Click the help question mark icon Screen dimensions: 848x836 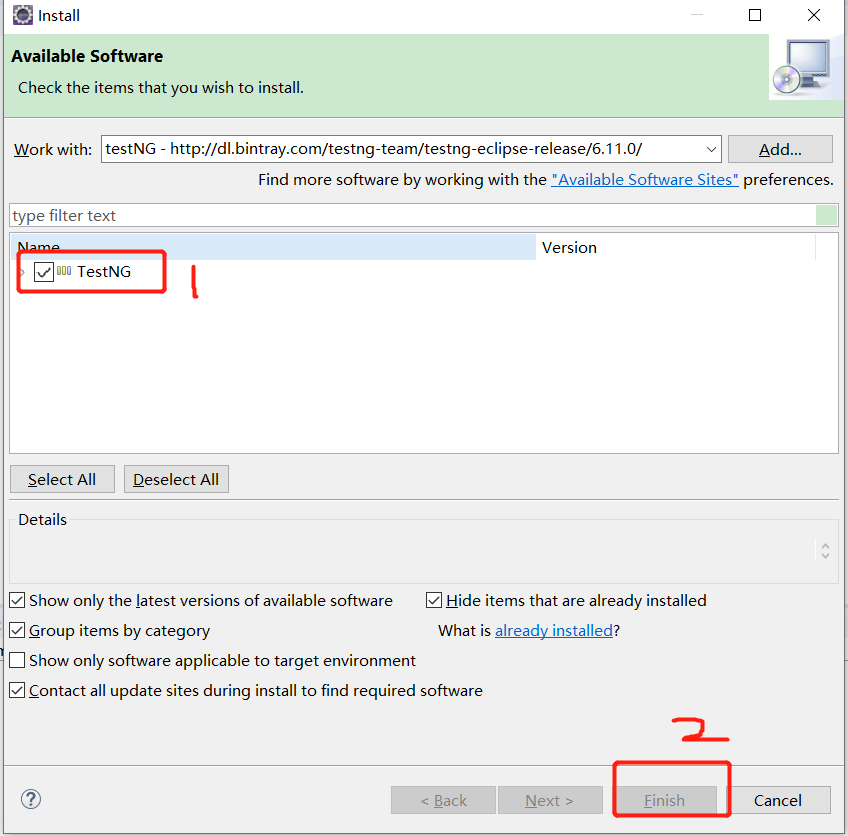(x=31, y=799)
